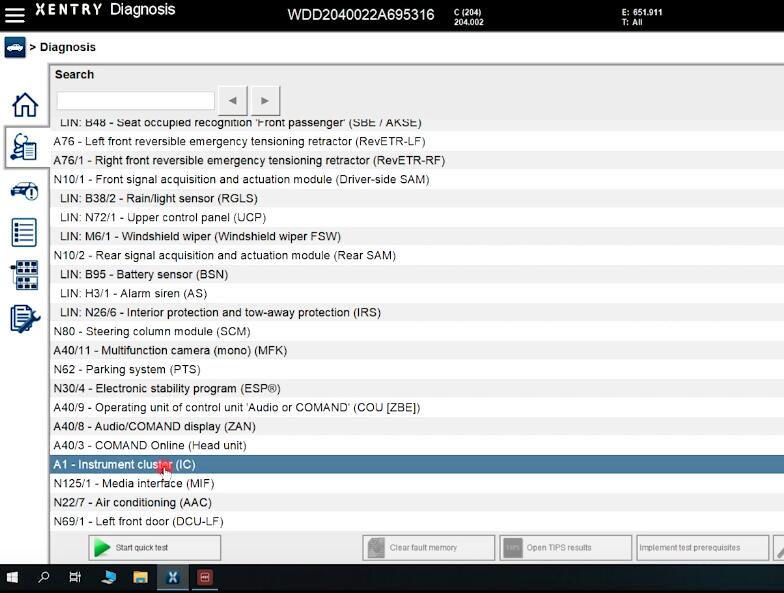784x593 pixels.
Task: Select LIN: B95 Battery sensor (BSN)
Action: tap(417, 274)
